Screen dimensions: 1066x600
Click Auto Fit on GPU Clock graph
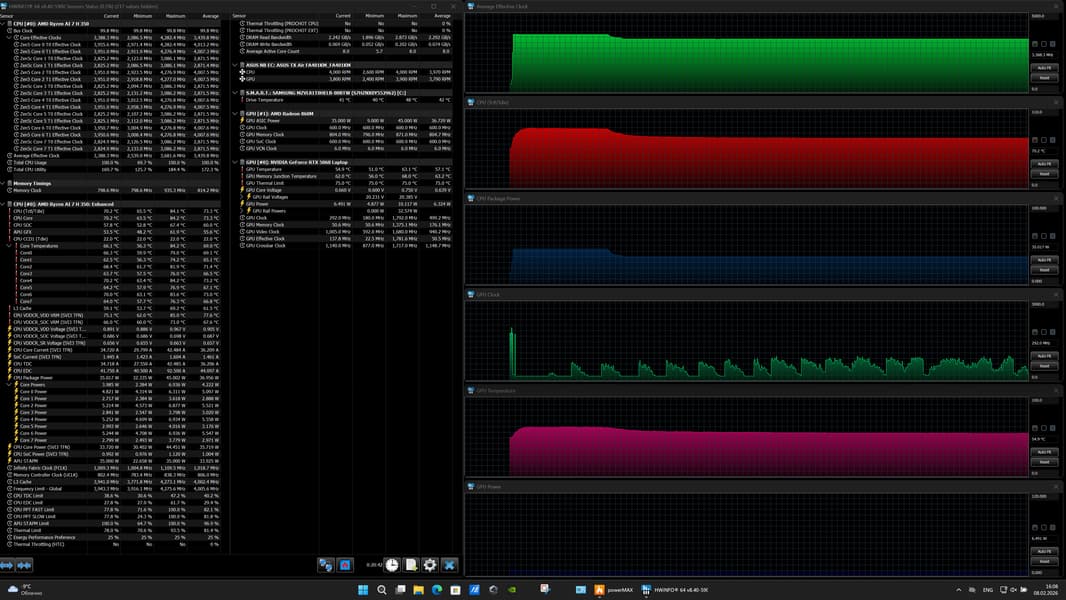point(1044,356)
